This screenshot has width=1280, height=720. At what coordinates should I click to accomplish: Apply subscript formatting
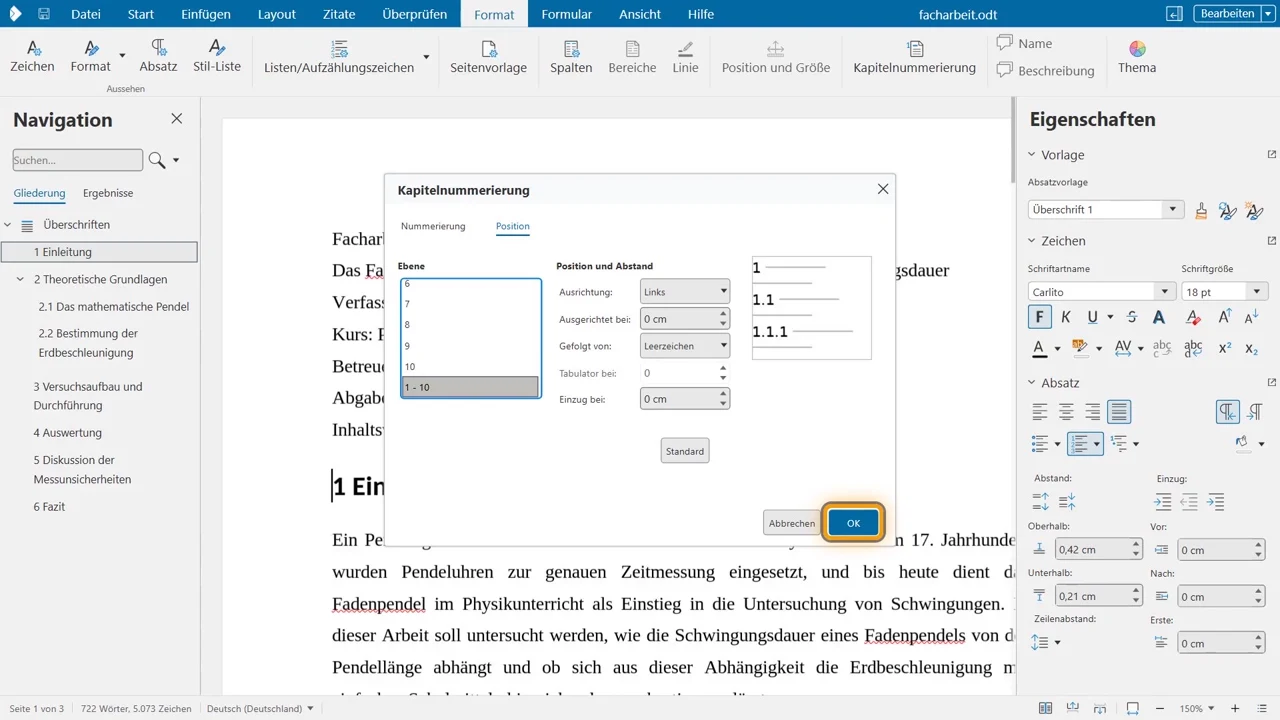pos(1251,348)
